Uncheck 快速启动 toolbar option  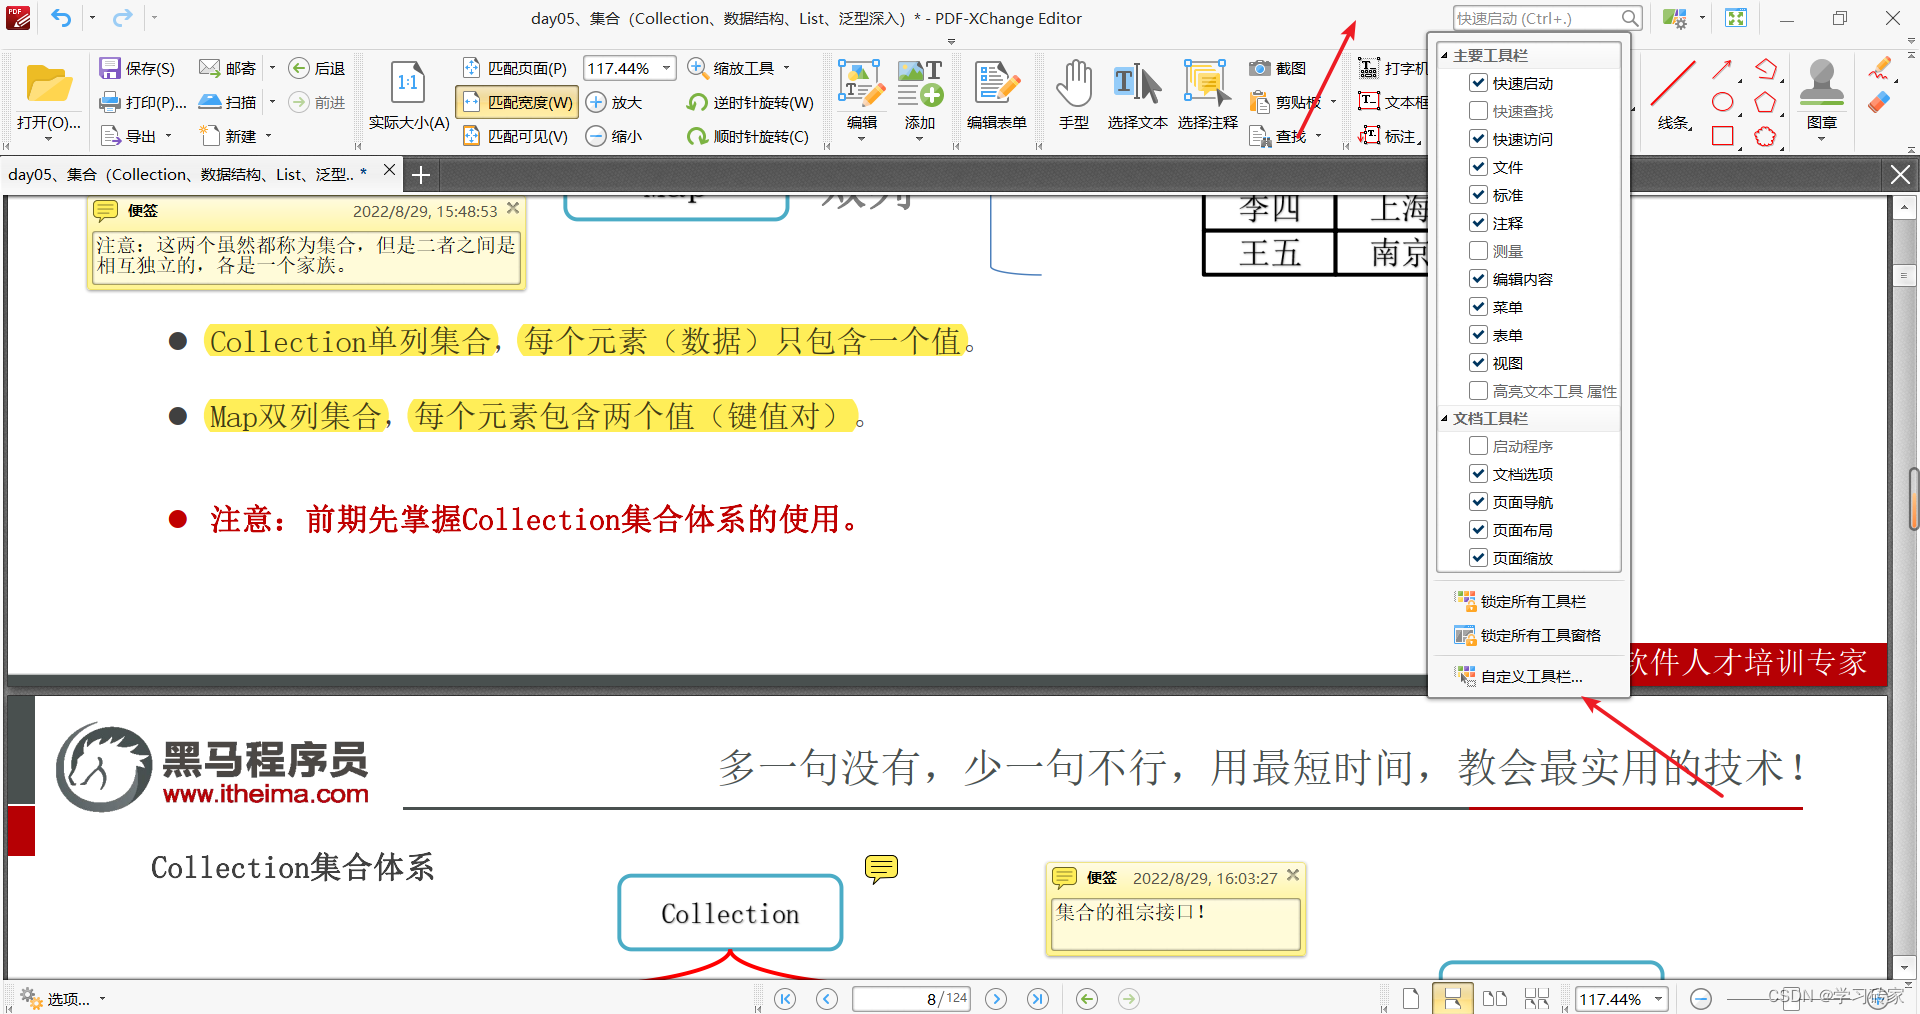pyautogui.click(x=1478, y=83)
